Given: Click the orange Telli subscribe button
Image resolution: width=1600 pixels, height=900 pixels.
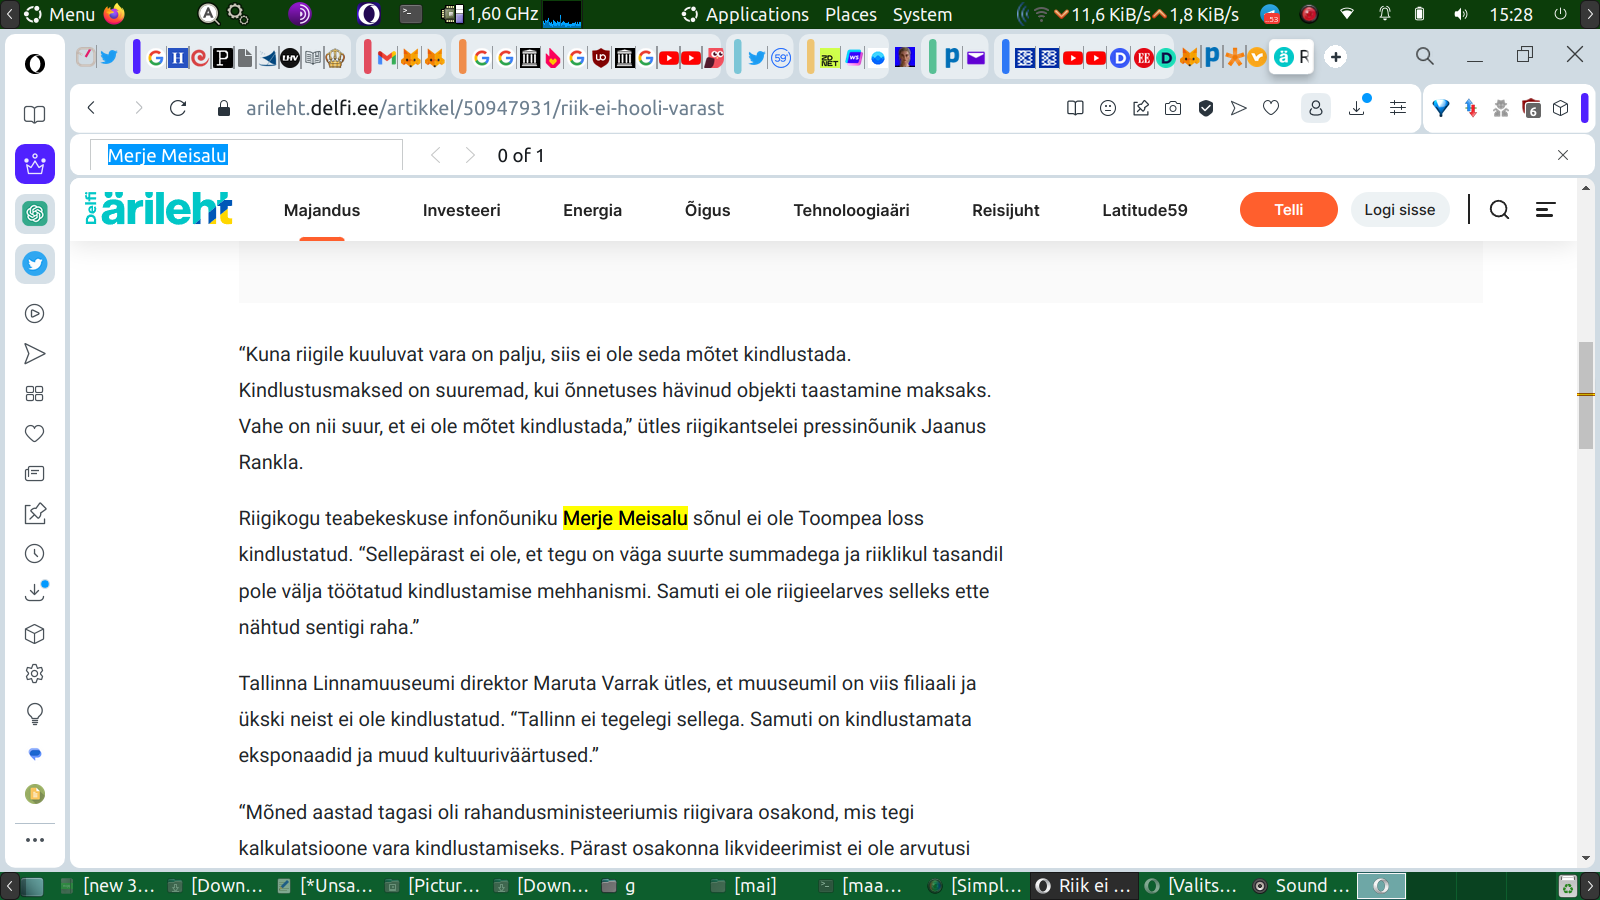Looking at the screenshot, I should (x=1289, y=209).
